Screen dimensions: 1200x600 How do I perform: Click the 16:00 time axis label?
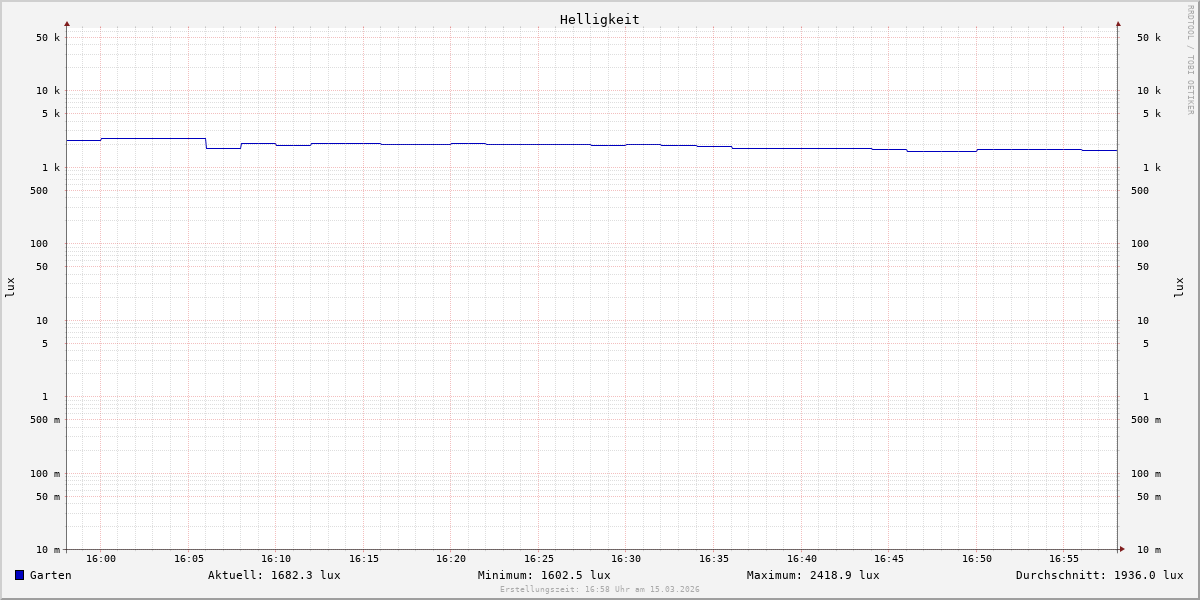coord(101,559)
